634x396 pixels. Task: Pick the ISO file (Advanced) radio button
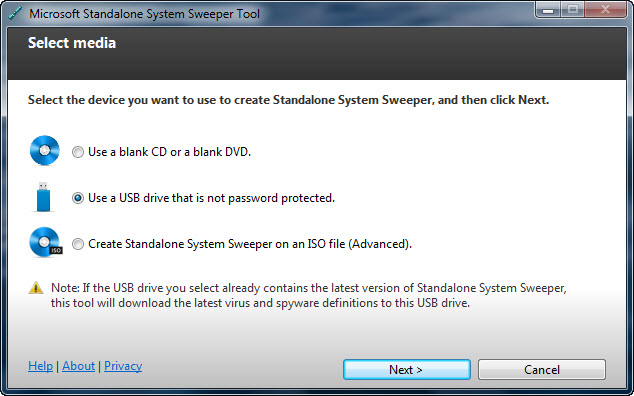coord(78,244)
